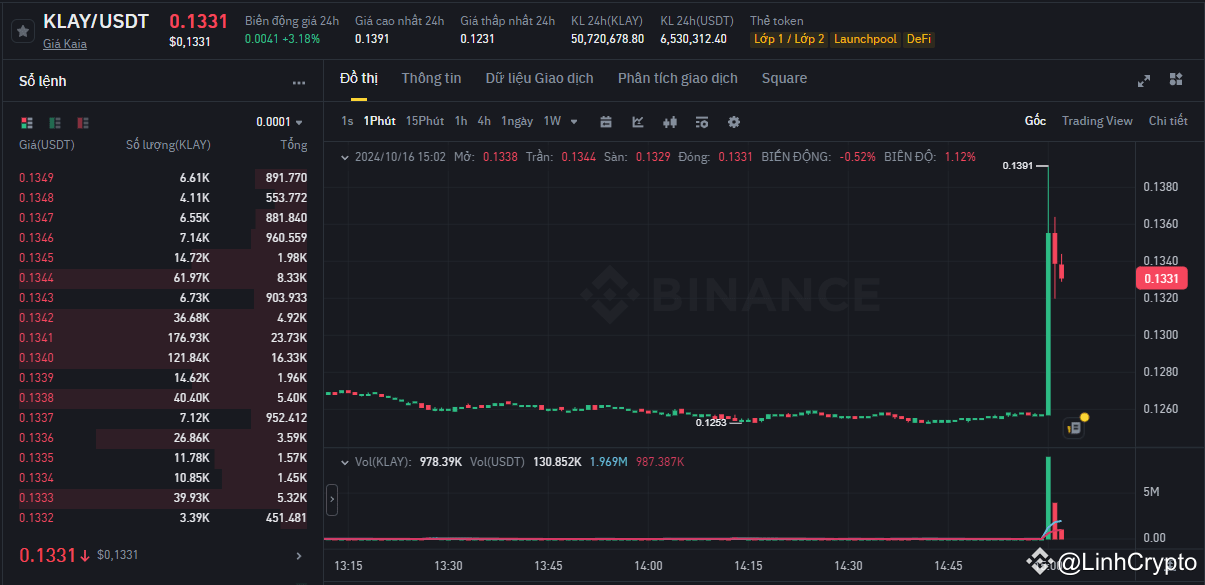Expand the chart to fullscreen with the arrows icon
This screenshot has height=585, width=1205.
pos(1143,78)
